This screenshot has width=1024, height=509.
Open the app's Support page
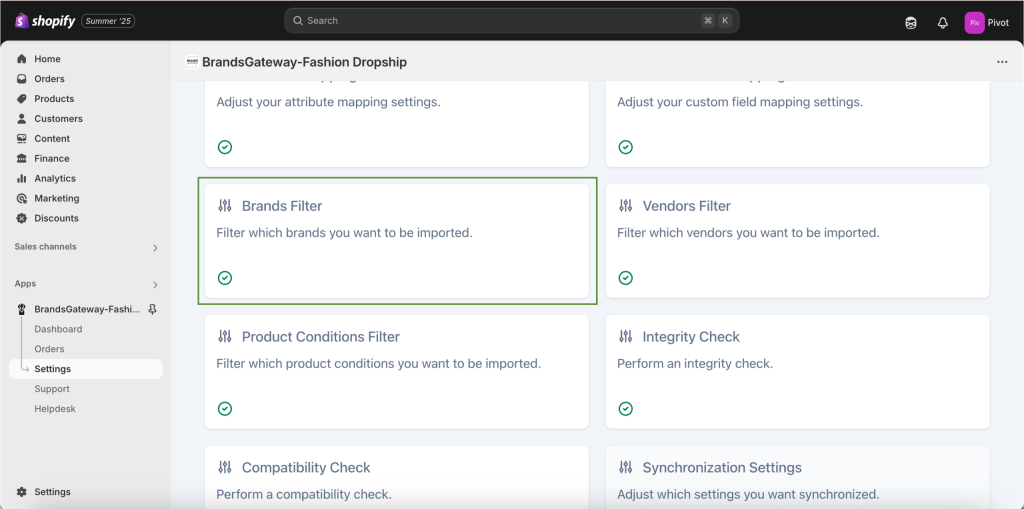pyautogui.click(x=52, y=389)
